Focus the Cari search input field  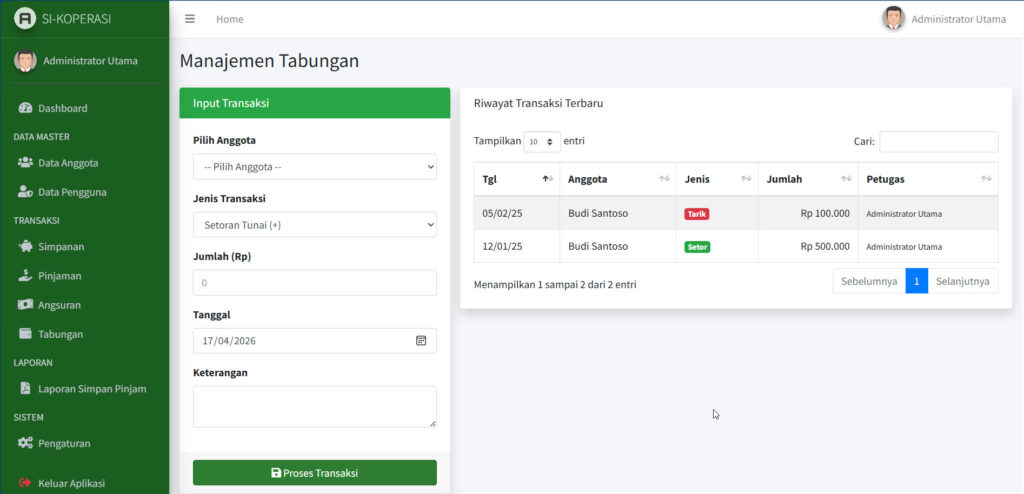pyautogui.click(x=938, y=142)
